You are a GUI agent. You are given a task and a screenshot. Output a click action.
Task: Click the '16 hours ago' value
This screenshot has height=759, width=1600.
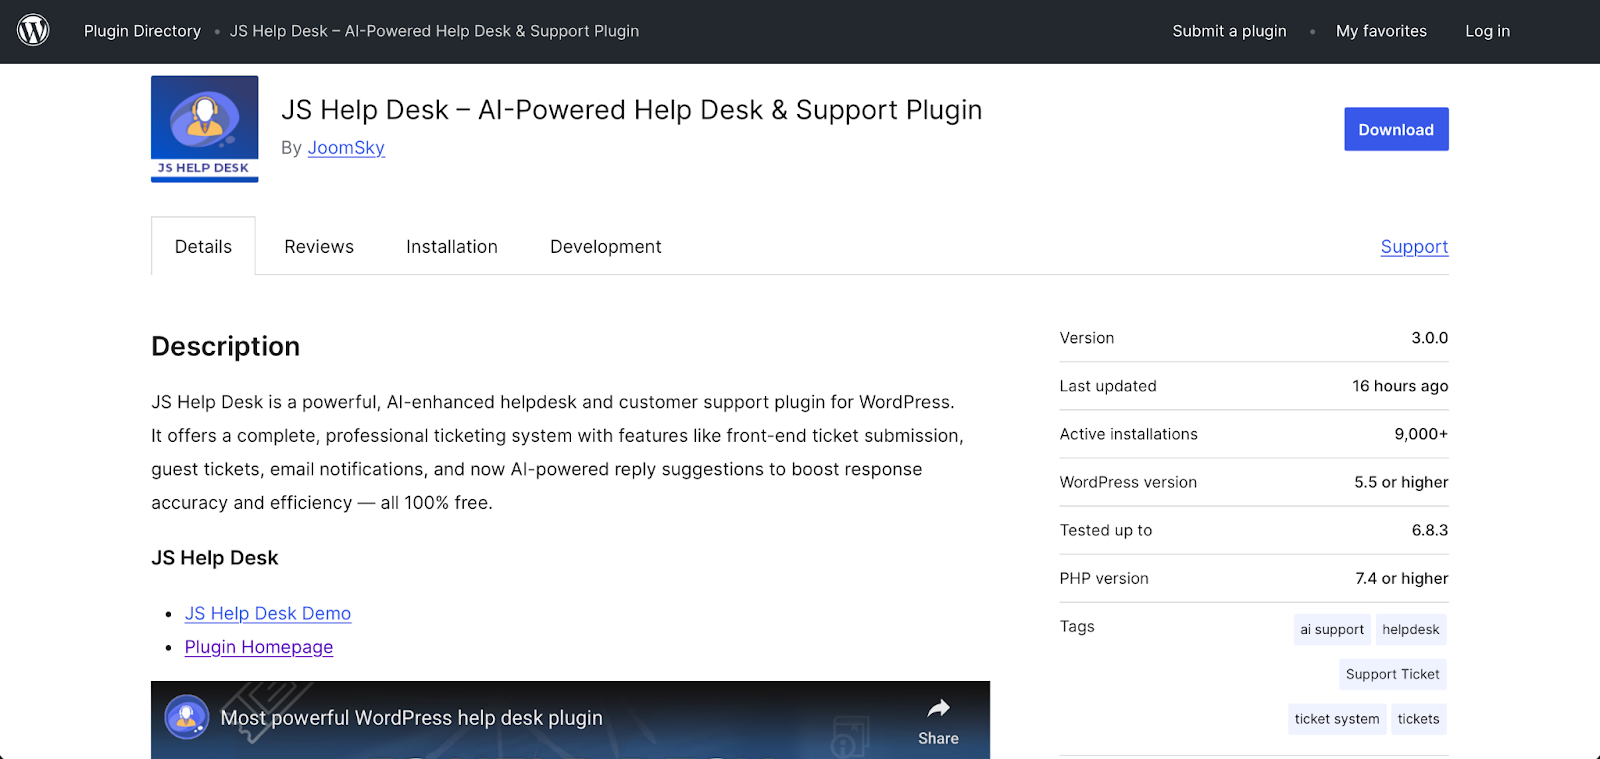click(x=1400, y=386)
